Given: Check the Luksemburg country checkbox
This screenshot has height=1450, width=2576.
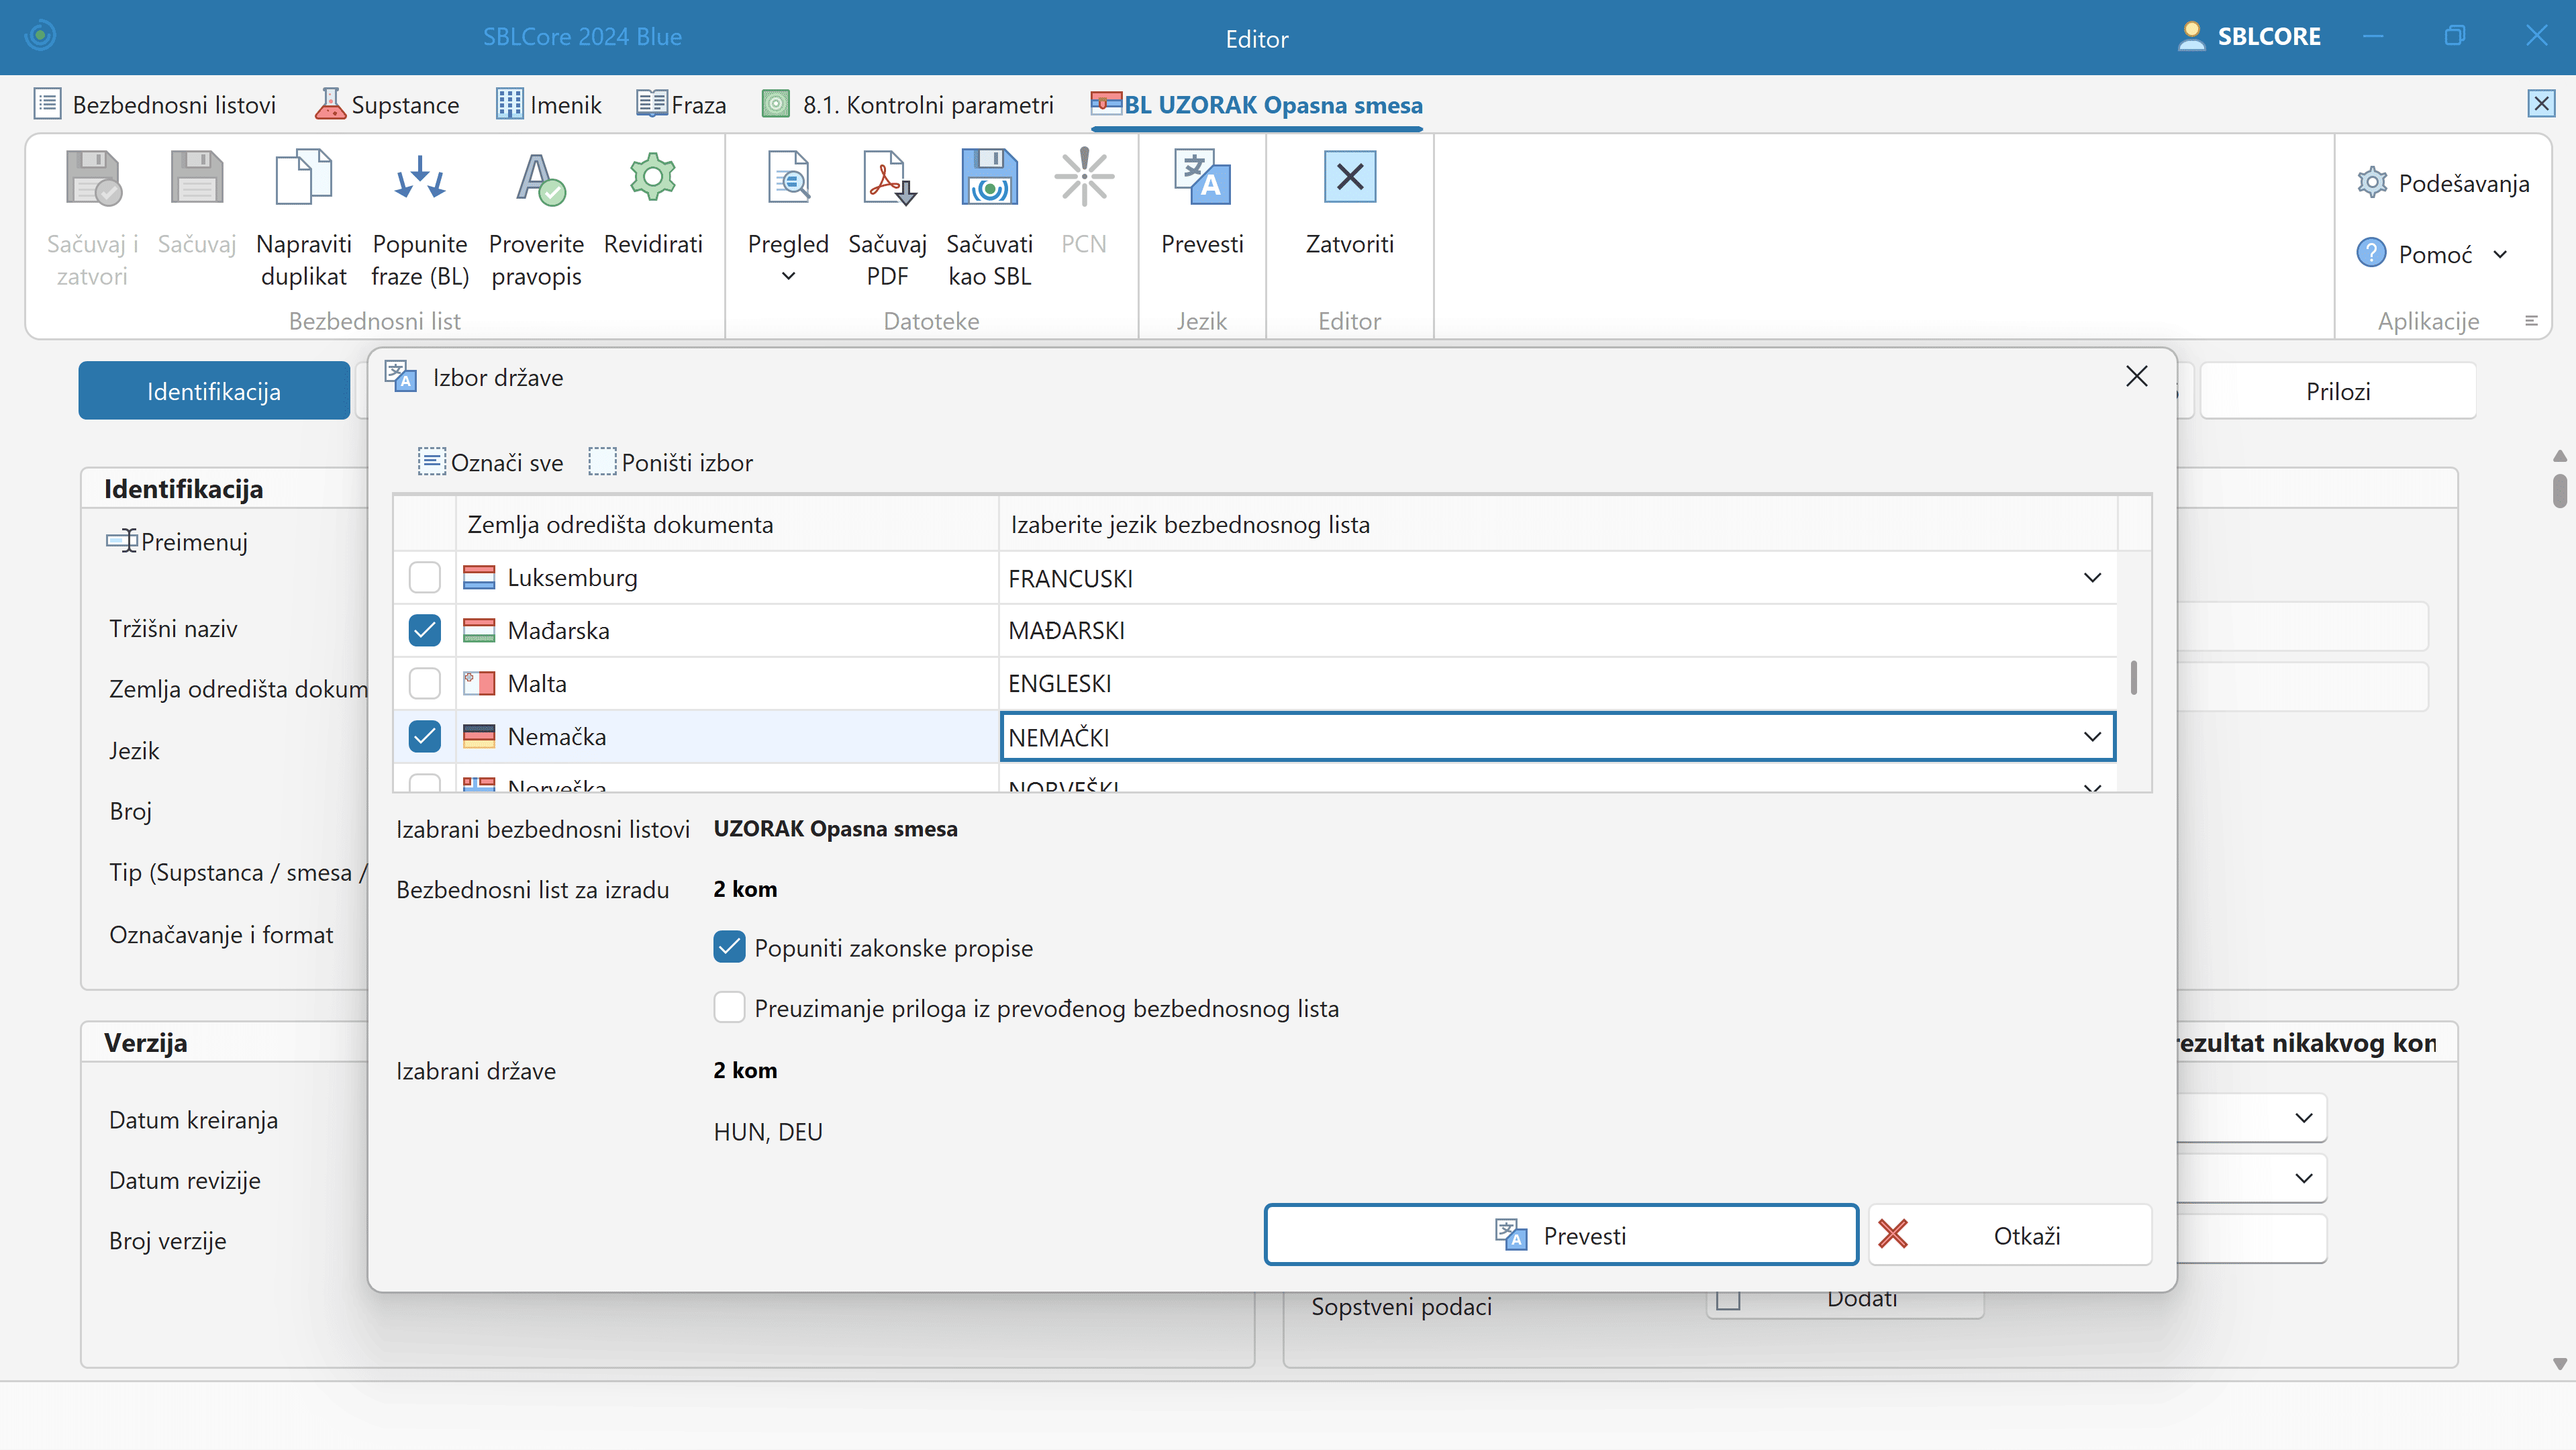Looking at the screenshot, I should (x=425, y=578).
